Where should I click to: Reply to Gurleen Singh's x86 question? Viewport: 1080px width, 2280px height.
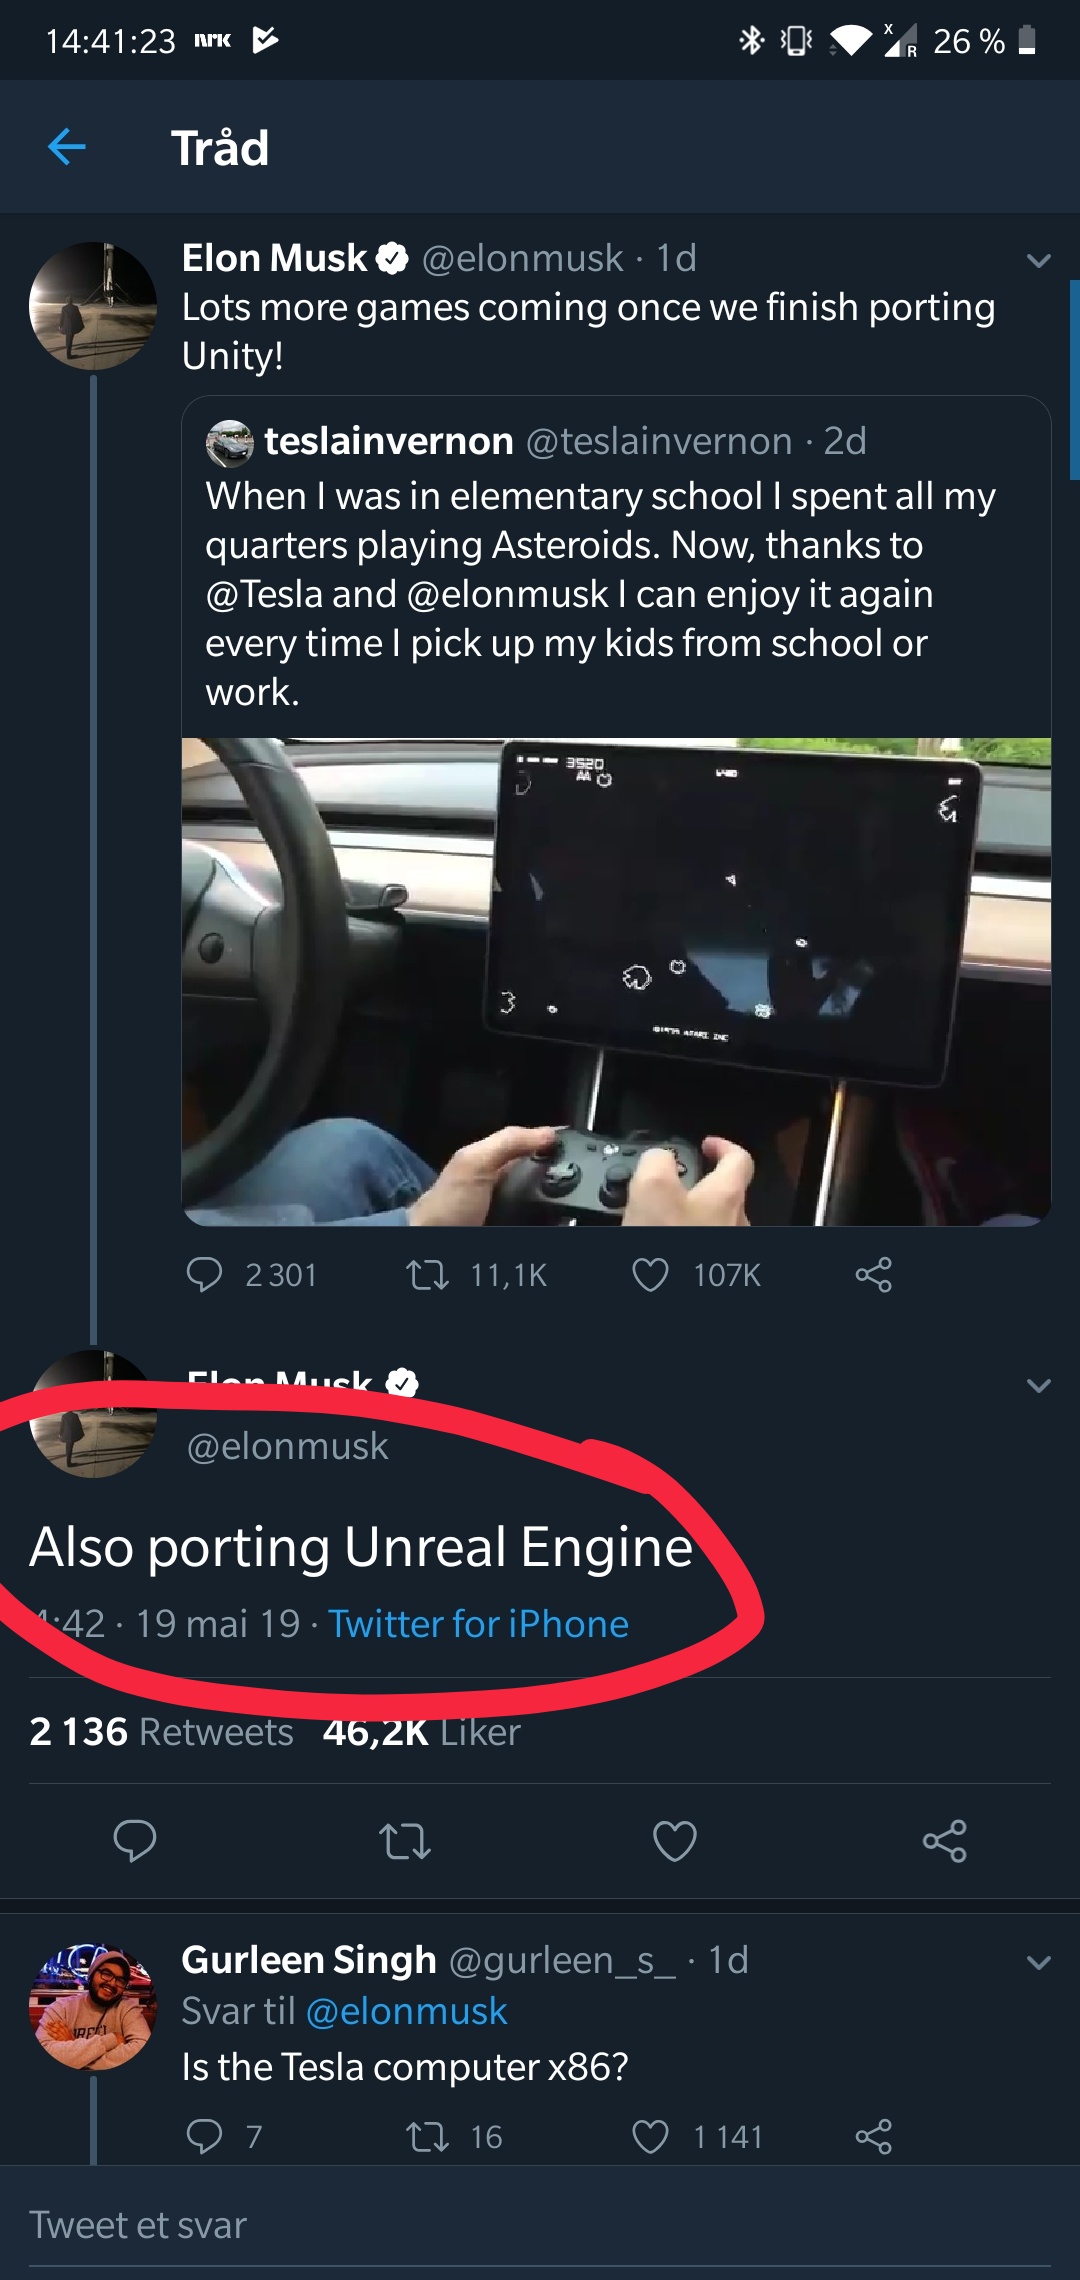pyautogui.click(x=205, y=2137)
